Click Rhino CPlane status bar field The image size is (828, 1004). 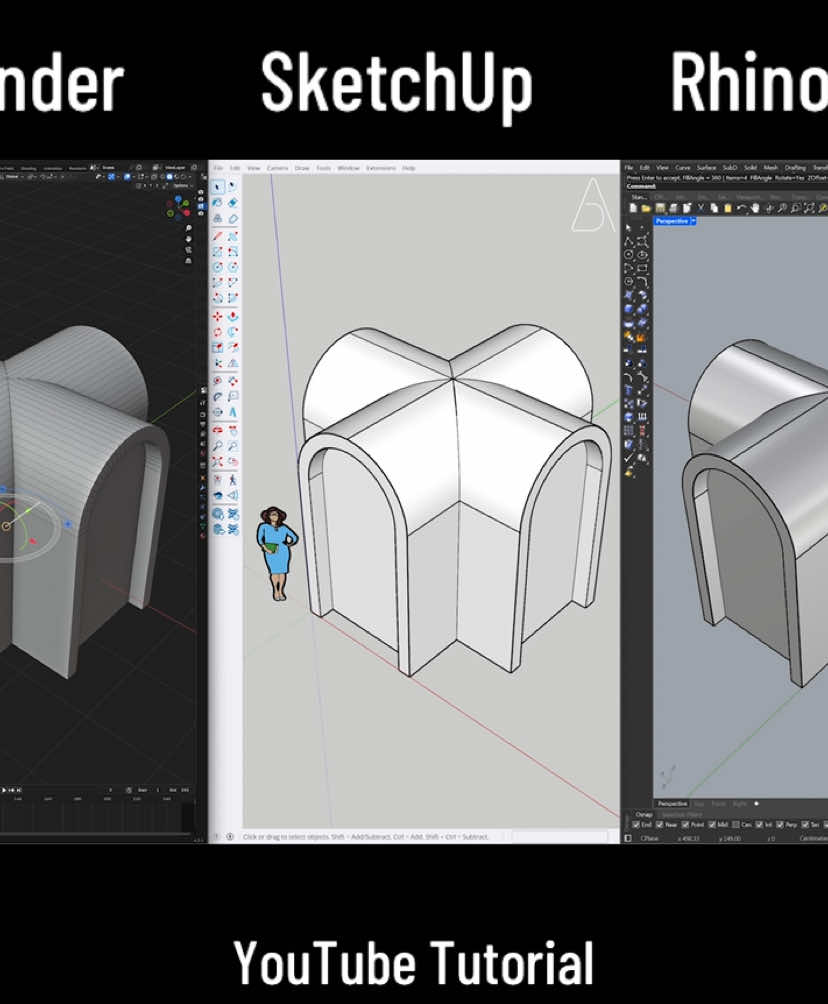(x=650, y=838)
